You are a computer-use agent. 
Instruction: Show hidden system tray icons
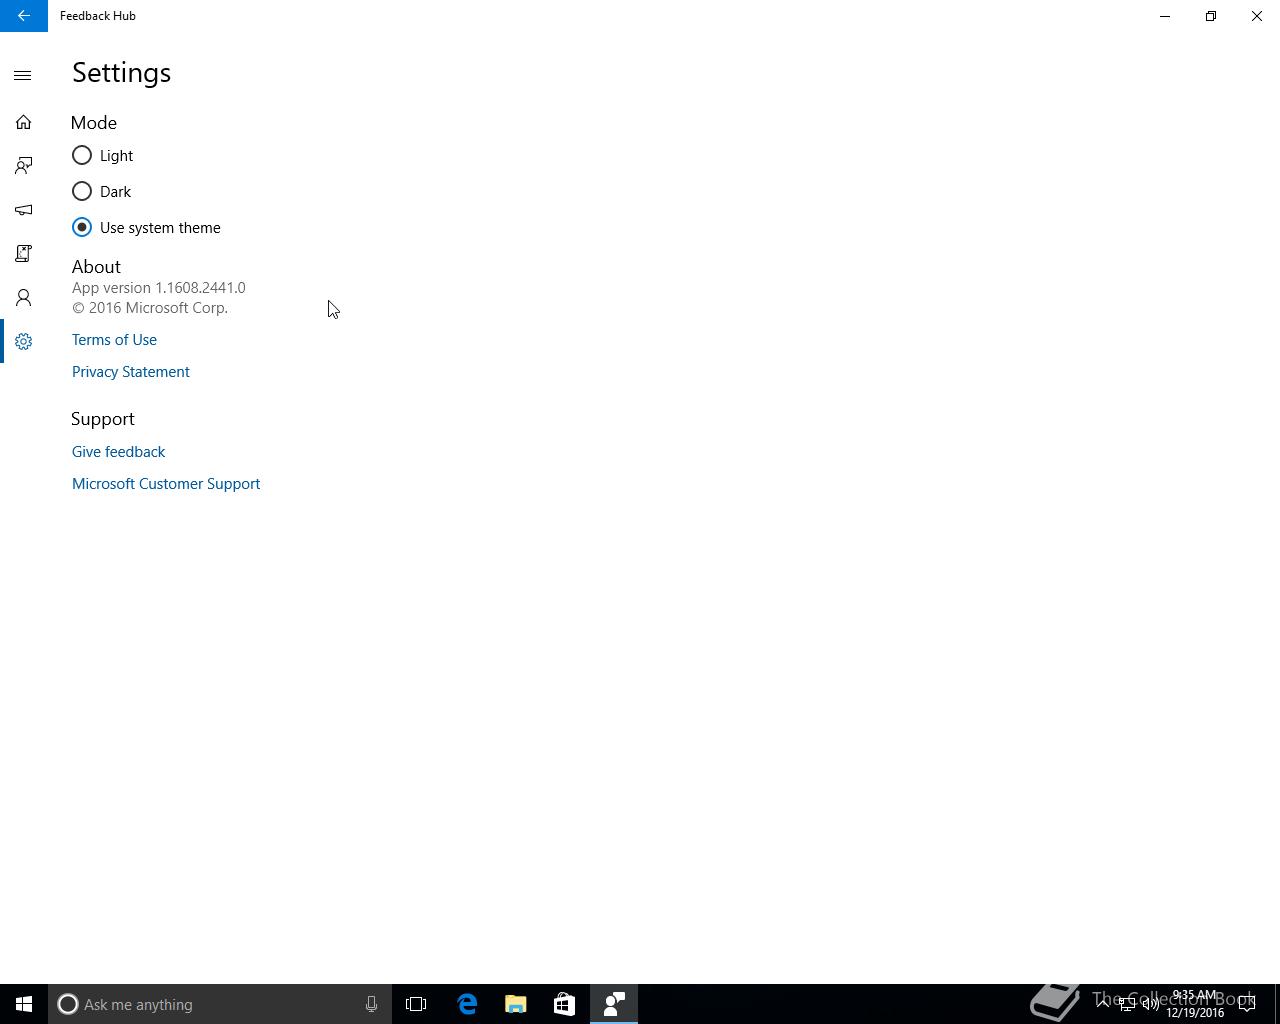tap(1103, 1004)
